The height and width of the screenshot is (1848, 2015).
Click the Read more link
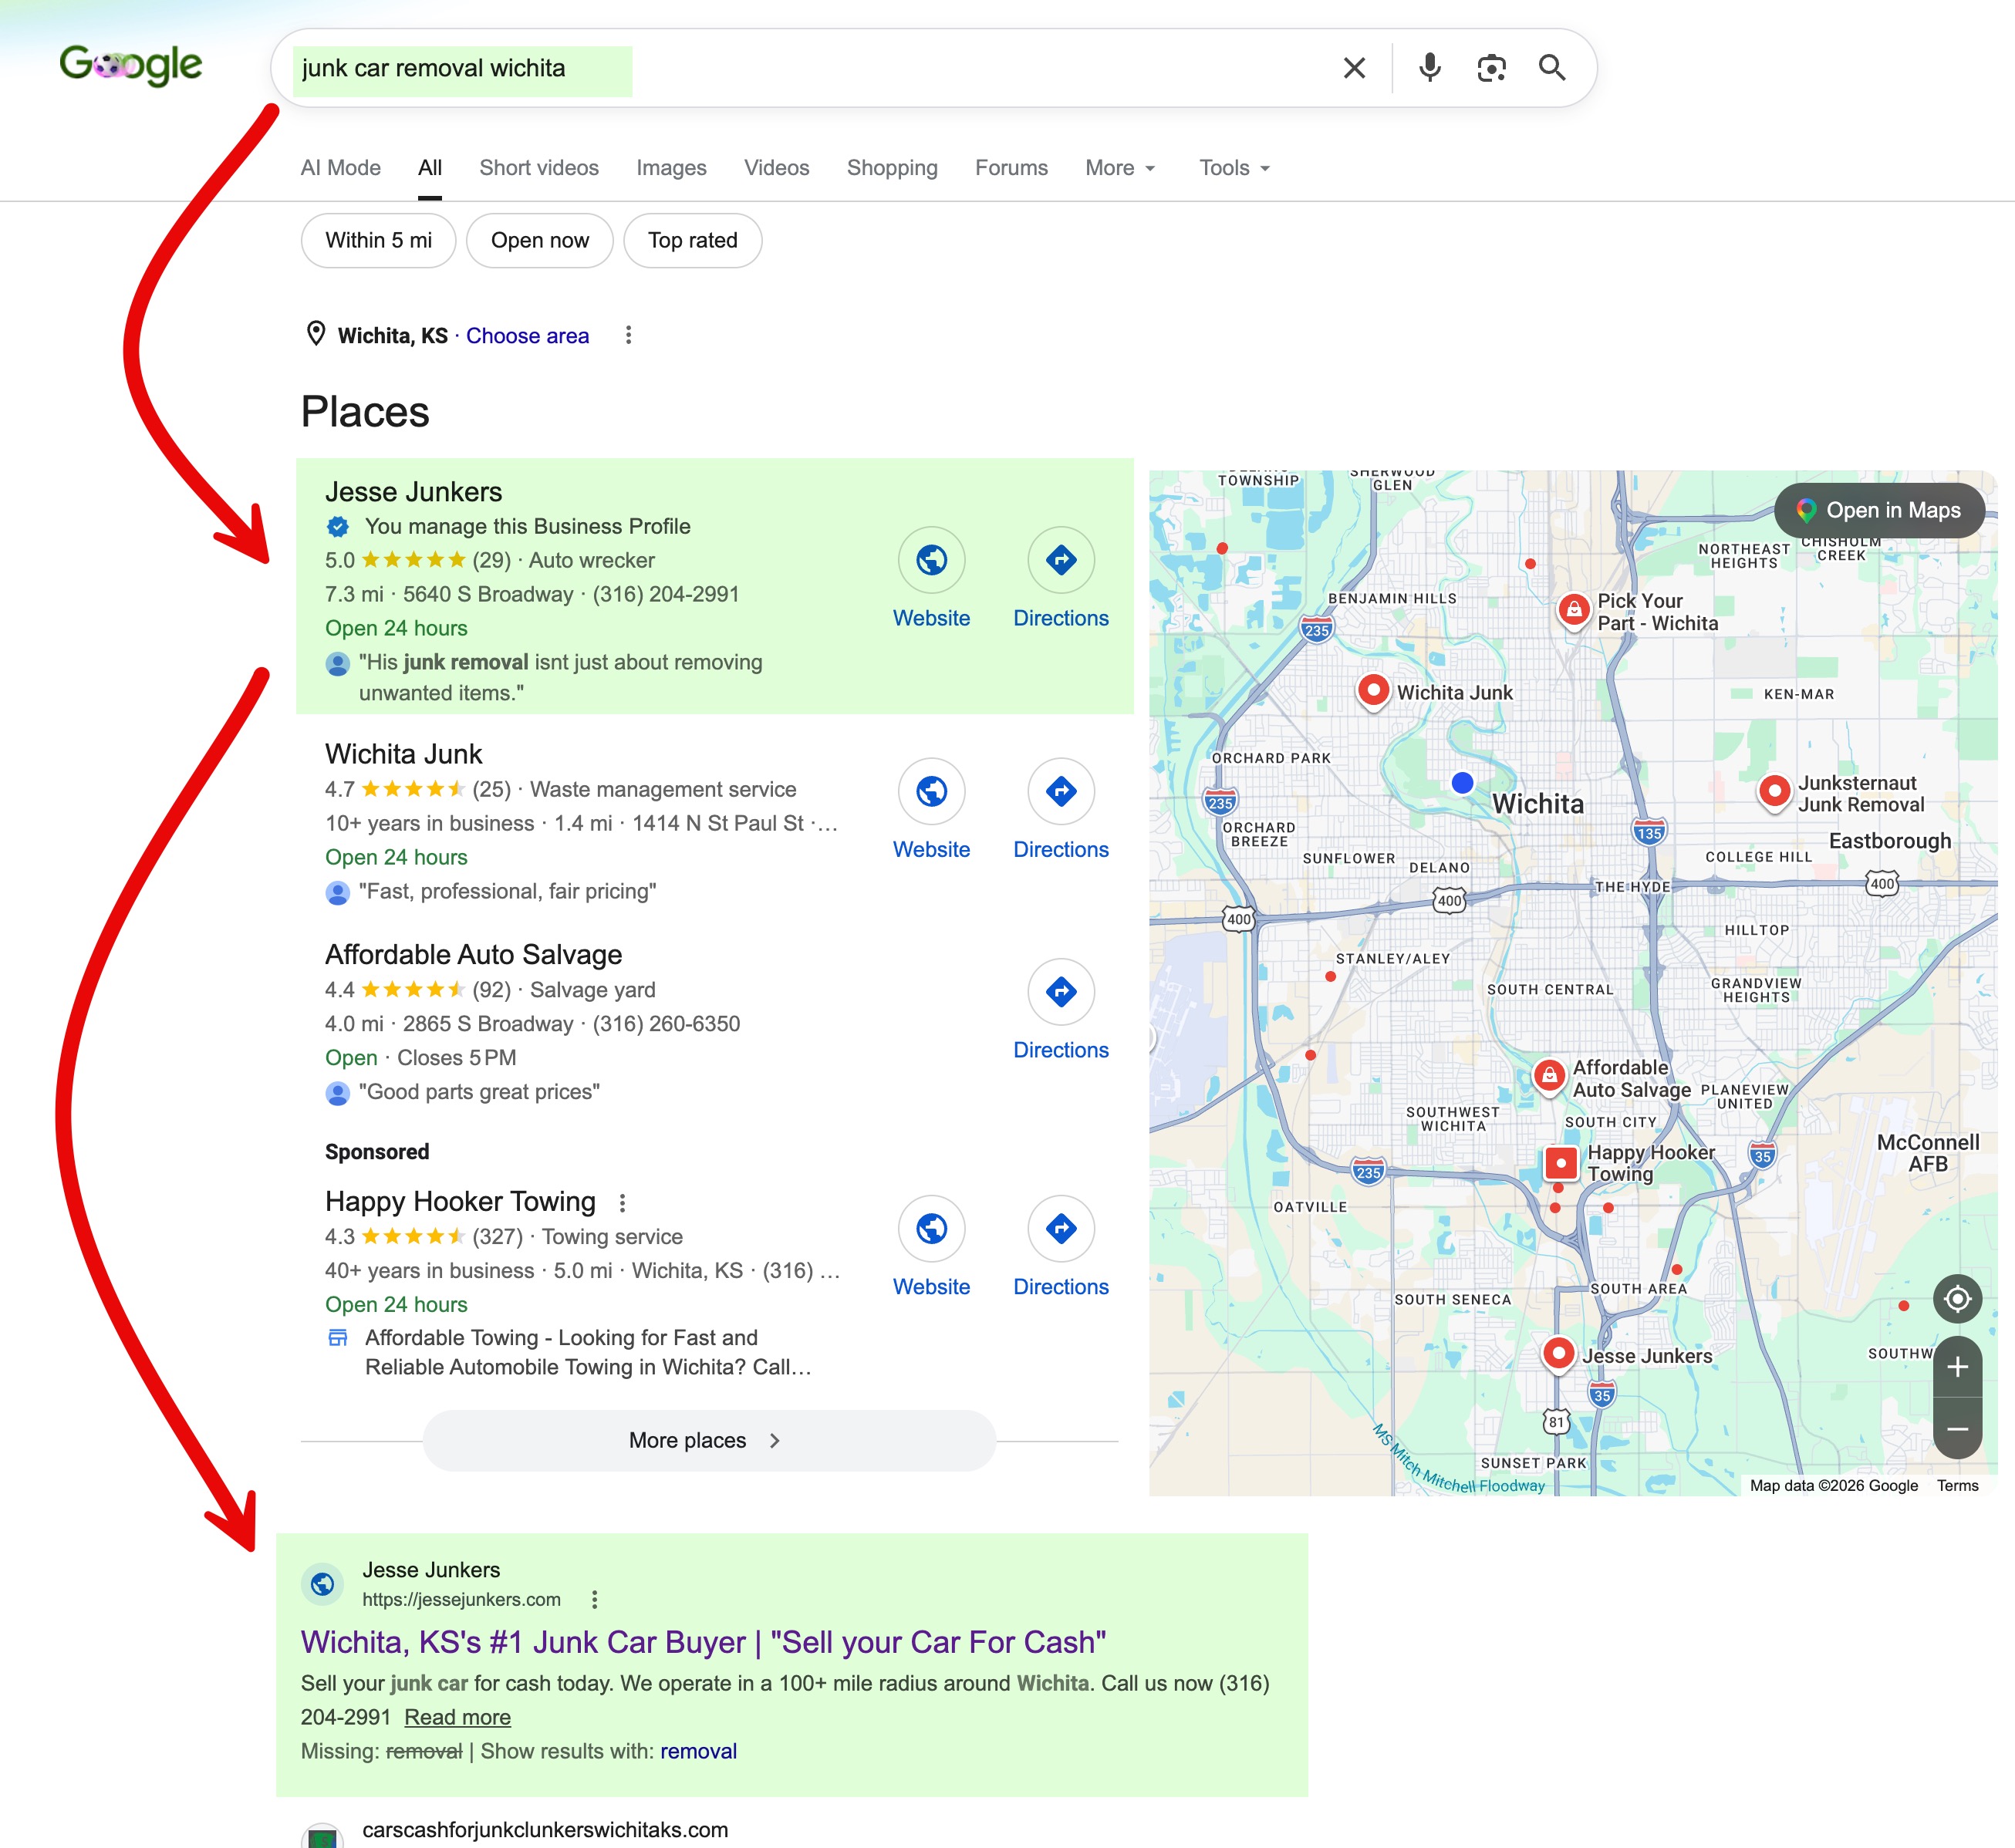pyautogui.click(x=457, y=1717)
